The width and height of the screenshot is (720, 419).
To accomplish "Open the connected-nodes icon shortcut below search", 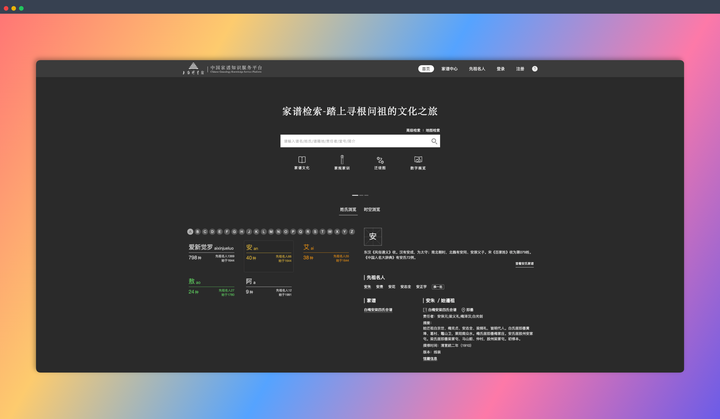I will (380, 160).
